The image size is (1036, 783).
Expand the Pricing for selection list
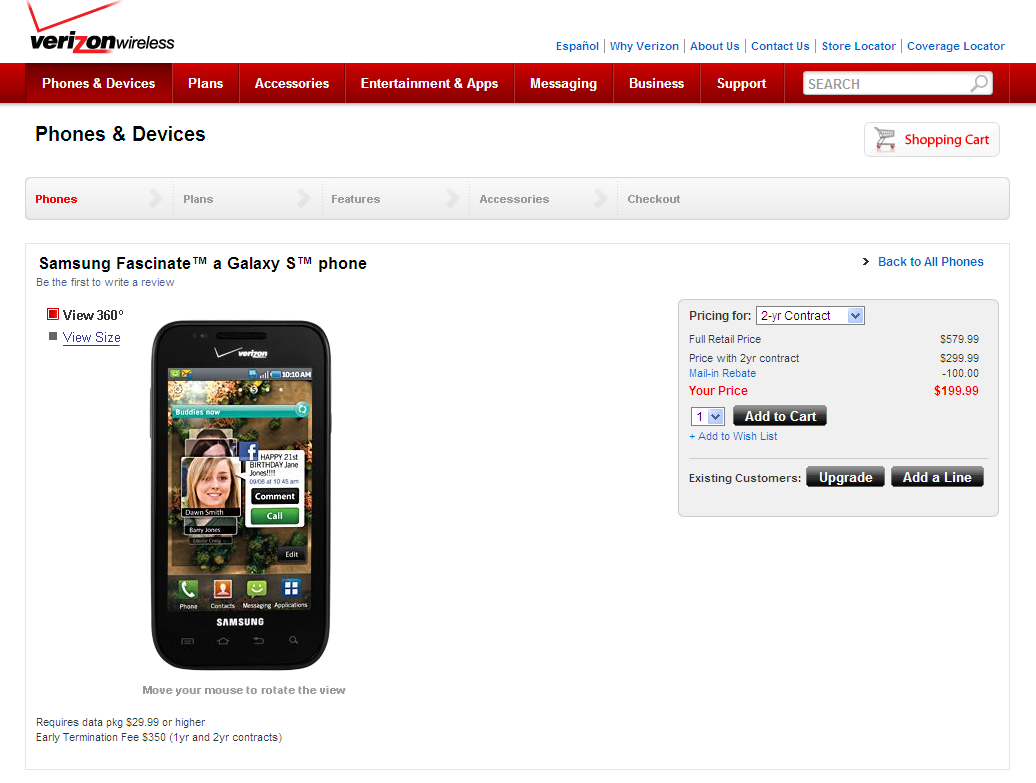810,315
